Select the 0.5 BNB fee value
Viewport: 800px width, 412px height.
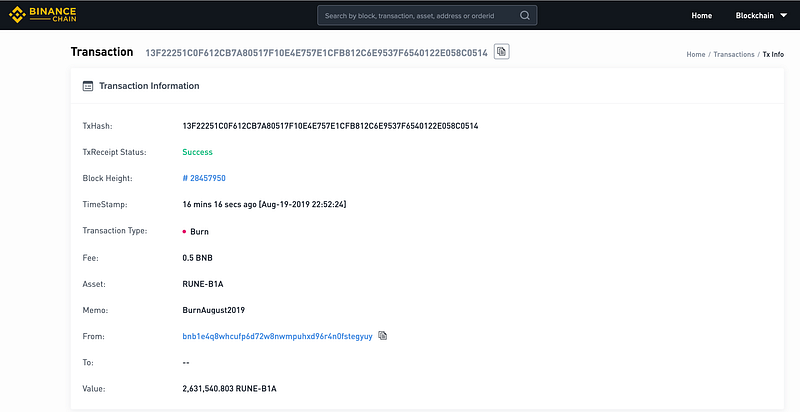pos(197,258)
